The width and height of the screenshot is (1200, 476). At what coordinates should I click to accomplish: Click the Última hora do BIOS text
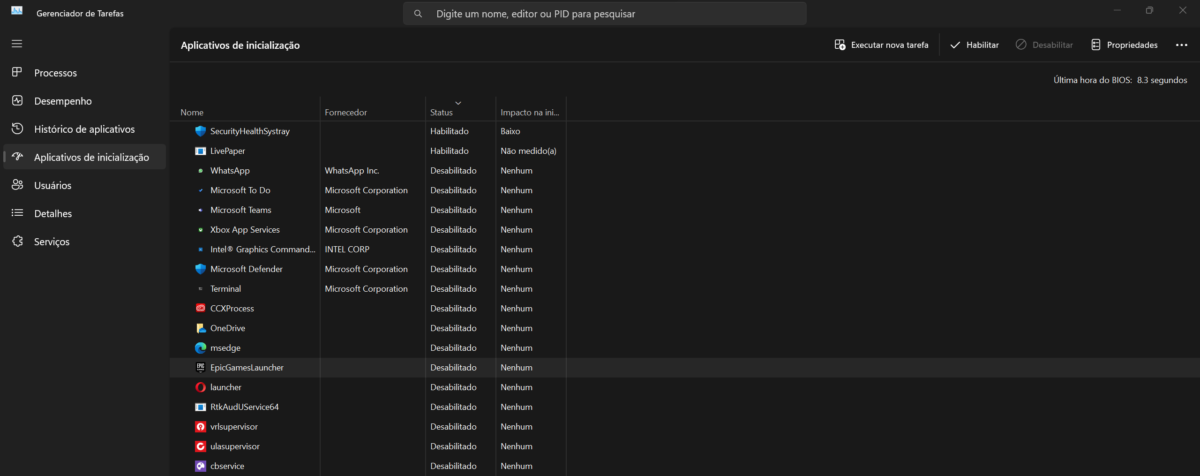[x=1120, y=79]
